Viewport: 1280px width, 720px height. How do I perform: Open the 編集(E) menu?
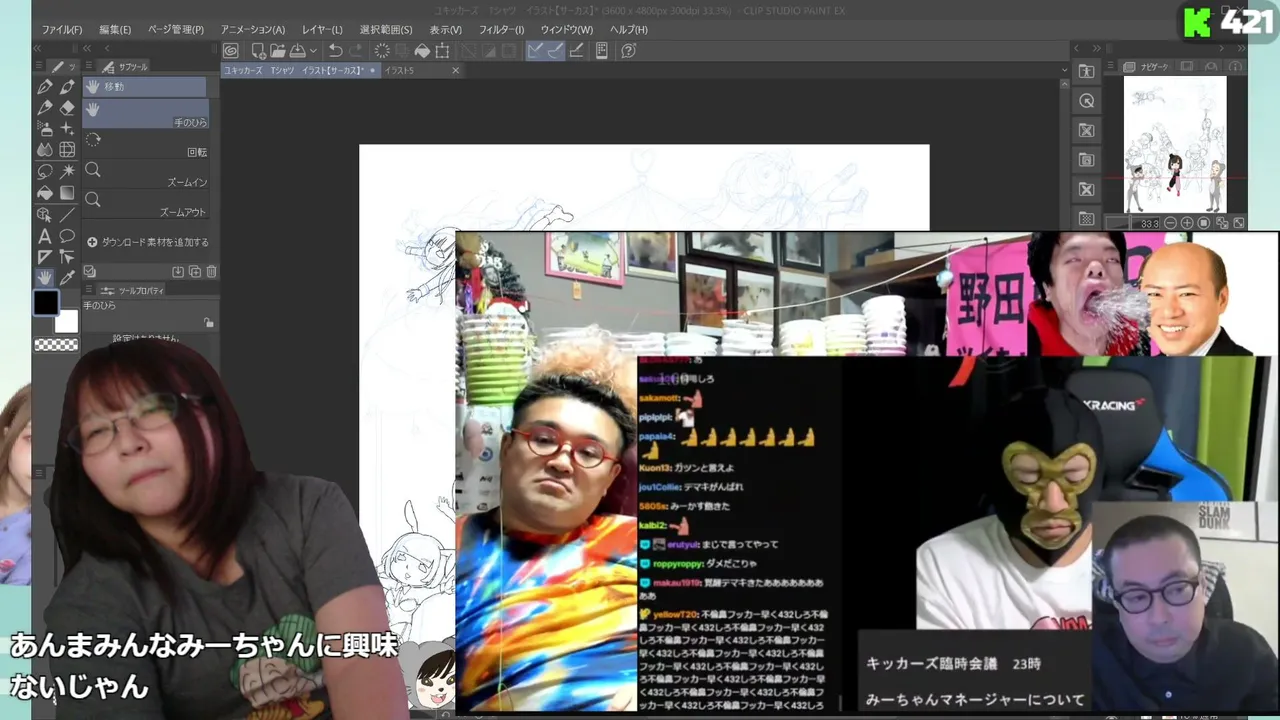(115, 30)
